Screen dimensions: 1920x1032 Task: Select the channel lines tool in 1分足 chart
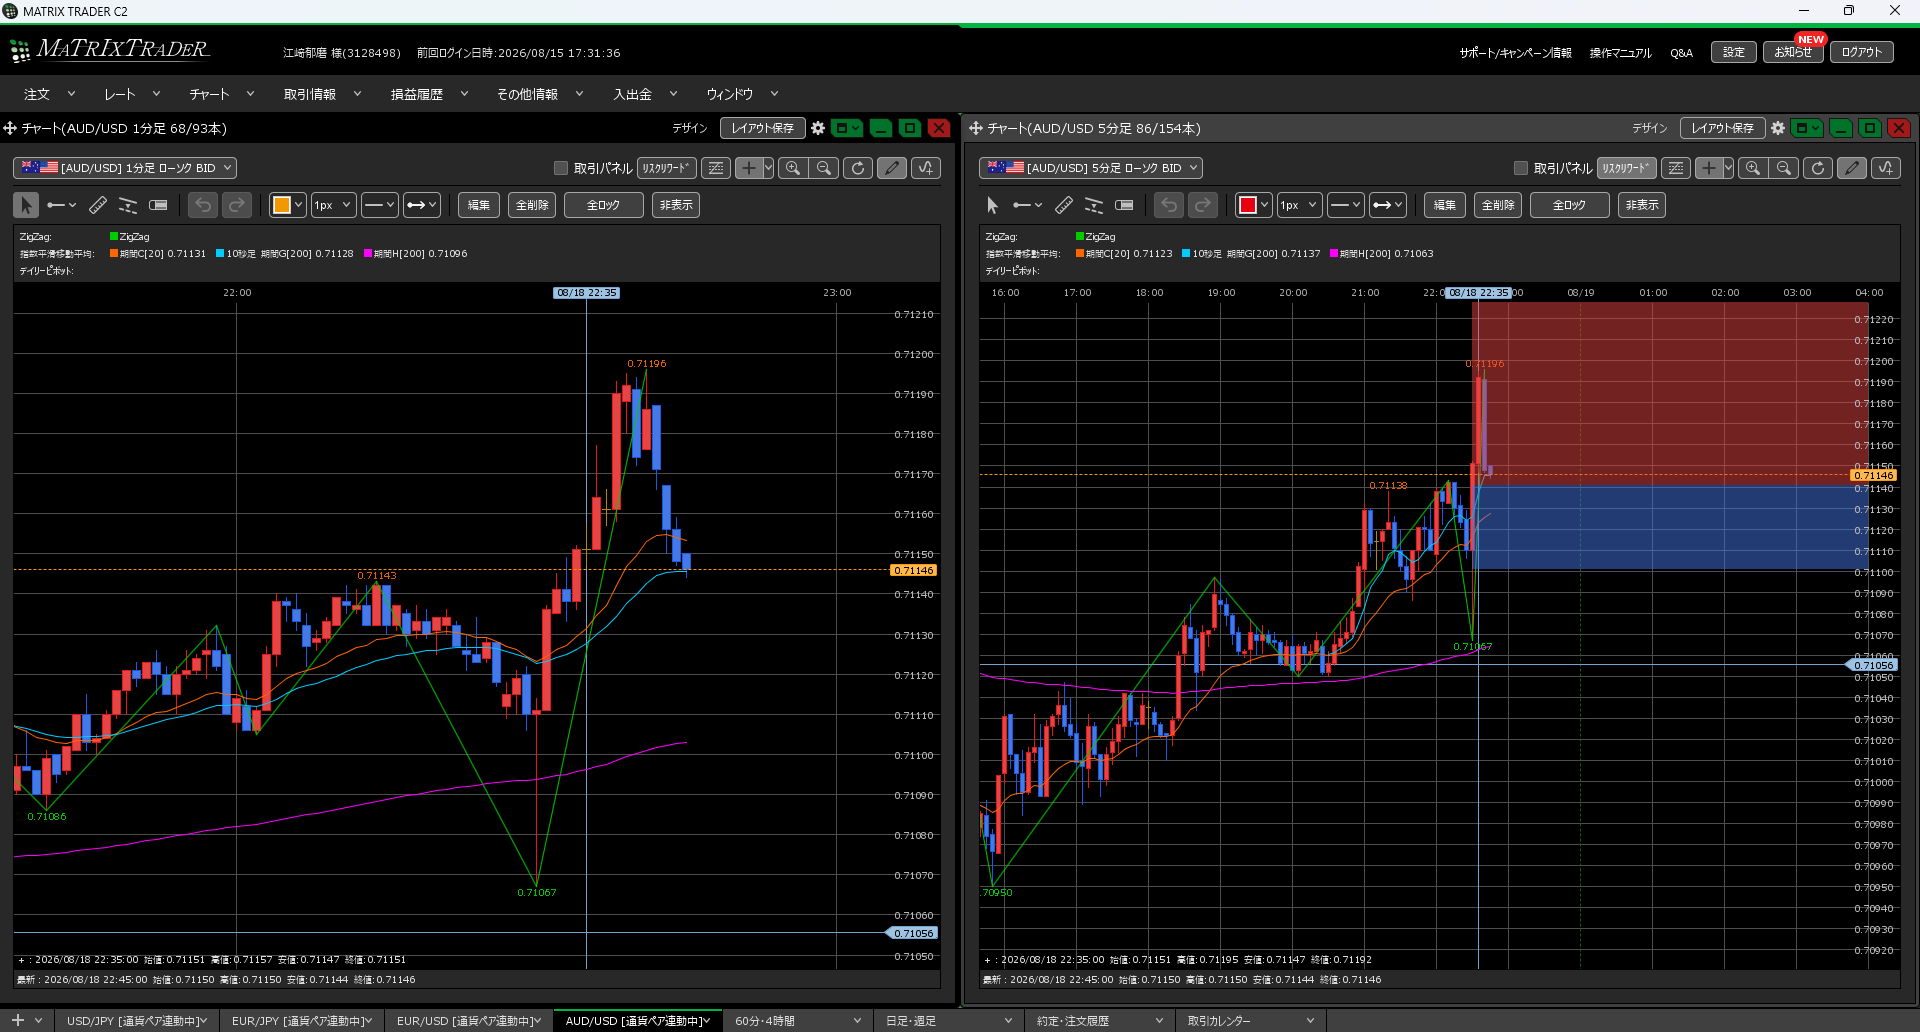[128, 205]
